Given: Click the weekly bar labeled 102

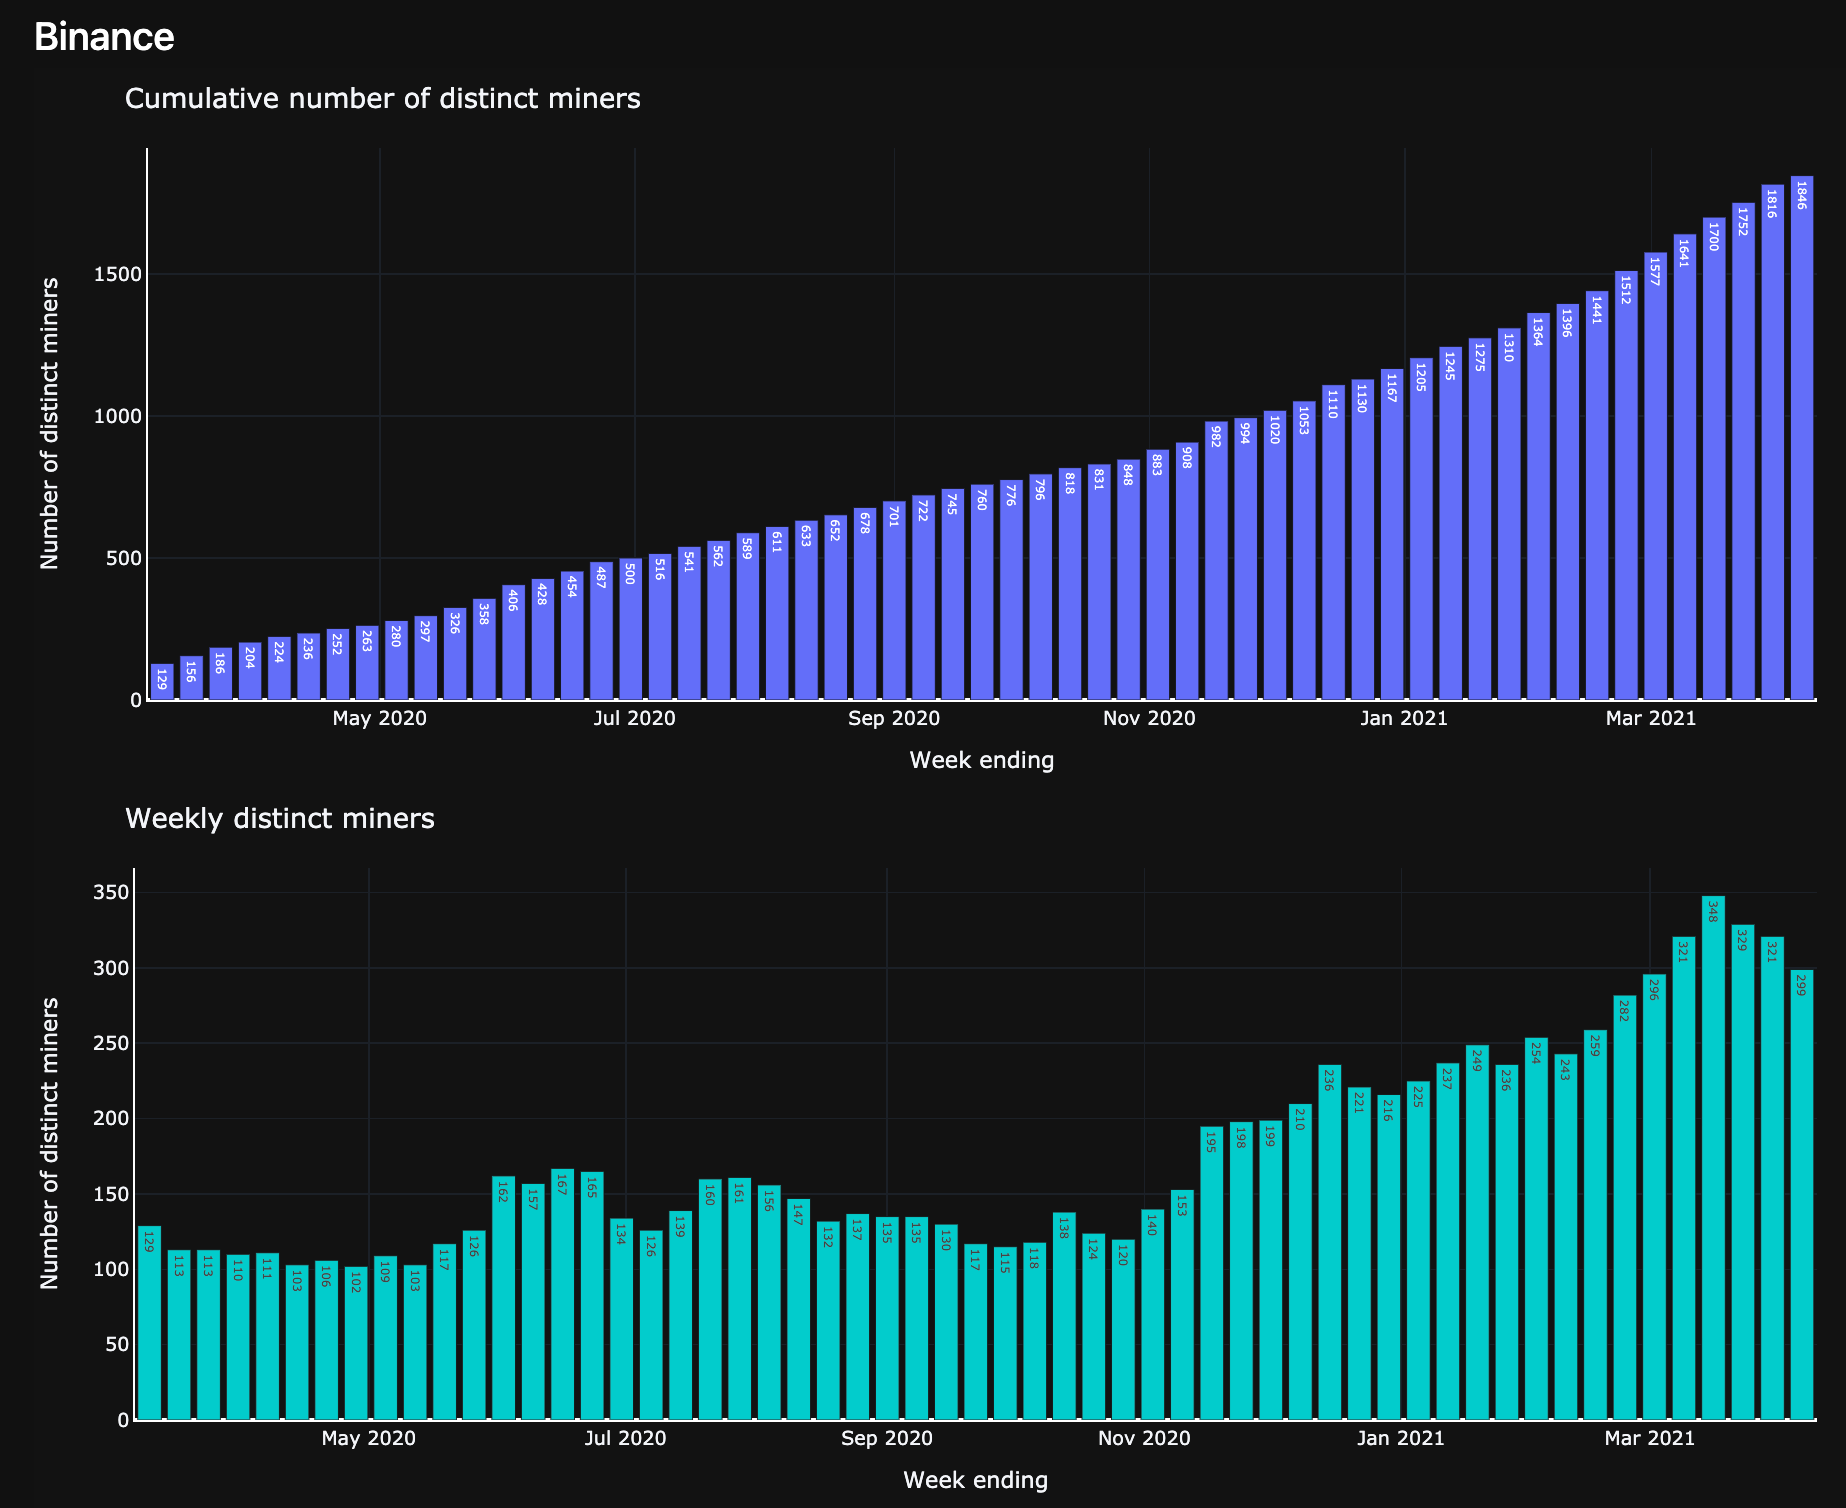Looking at the screenshot, I should tap(356, 1343).
